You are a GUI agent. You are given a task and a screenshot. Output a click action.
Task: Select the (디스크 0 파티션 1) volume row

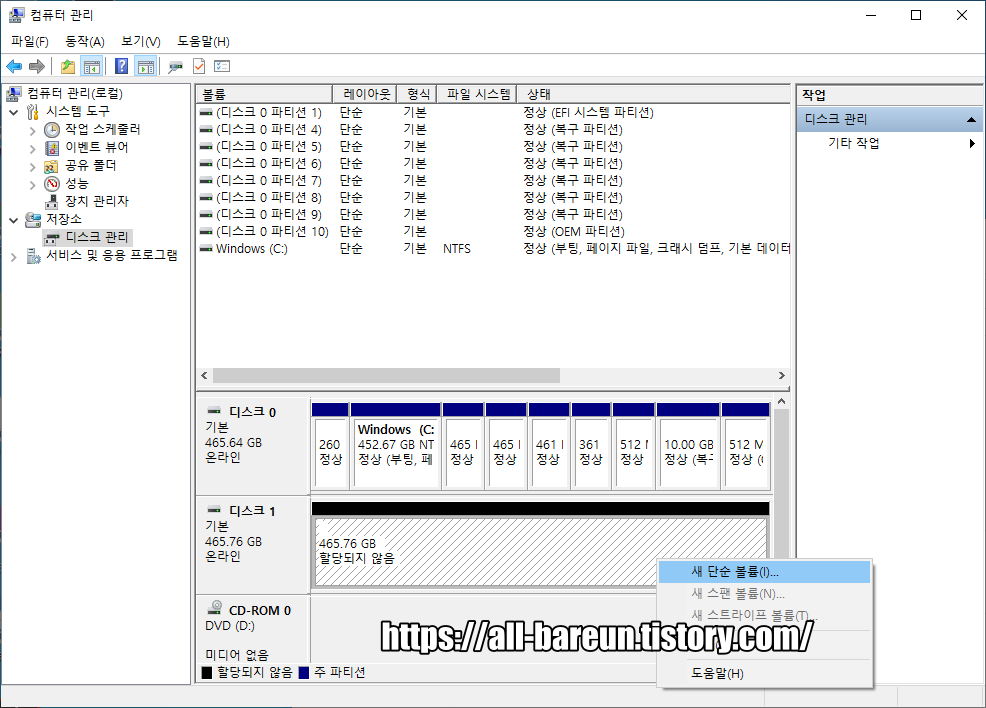click(x=494, y=113)
